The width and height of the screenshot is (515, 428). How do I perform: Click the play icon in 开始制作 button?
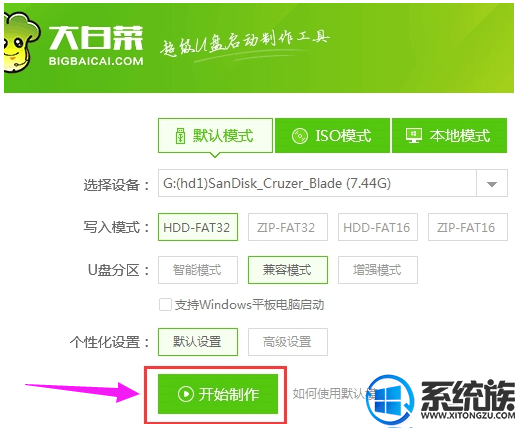click(x=185, y=394)
